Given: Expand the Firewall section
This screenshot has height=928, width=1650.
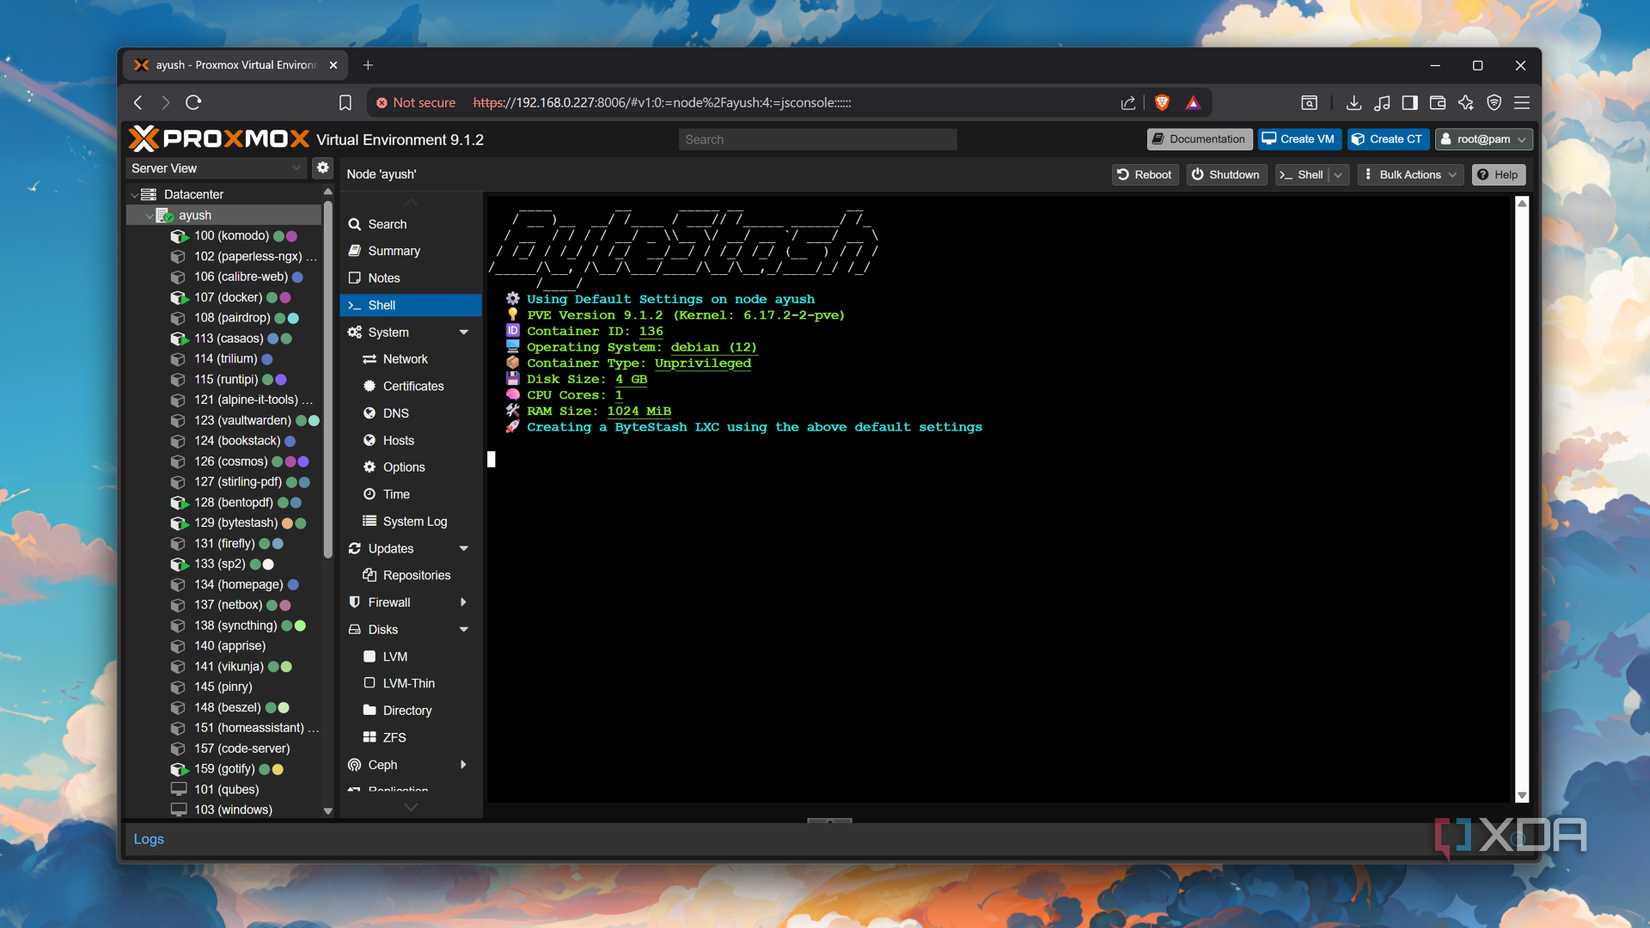Looking at the screenshot, I should pos(463,601).
